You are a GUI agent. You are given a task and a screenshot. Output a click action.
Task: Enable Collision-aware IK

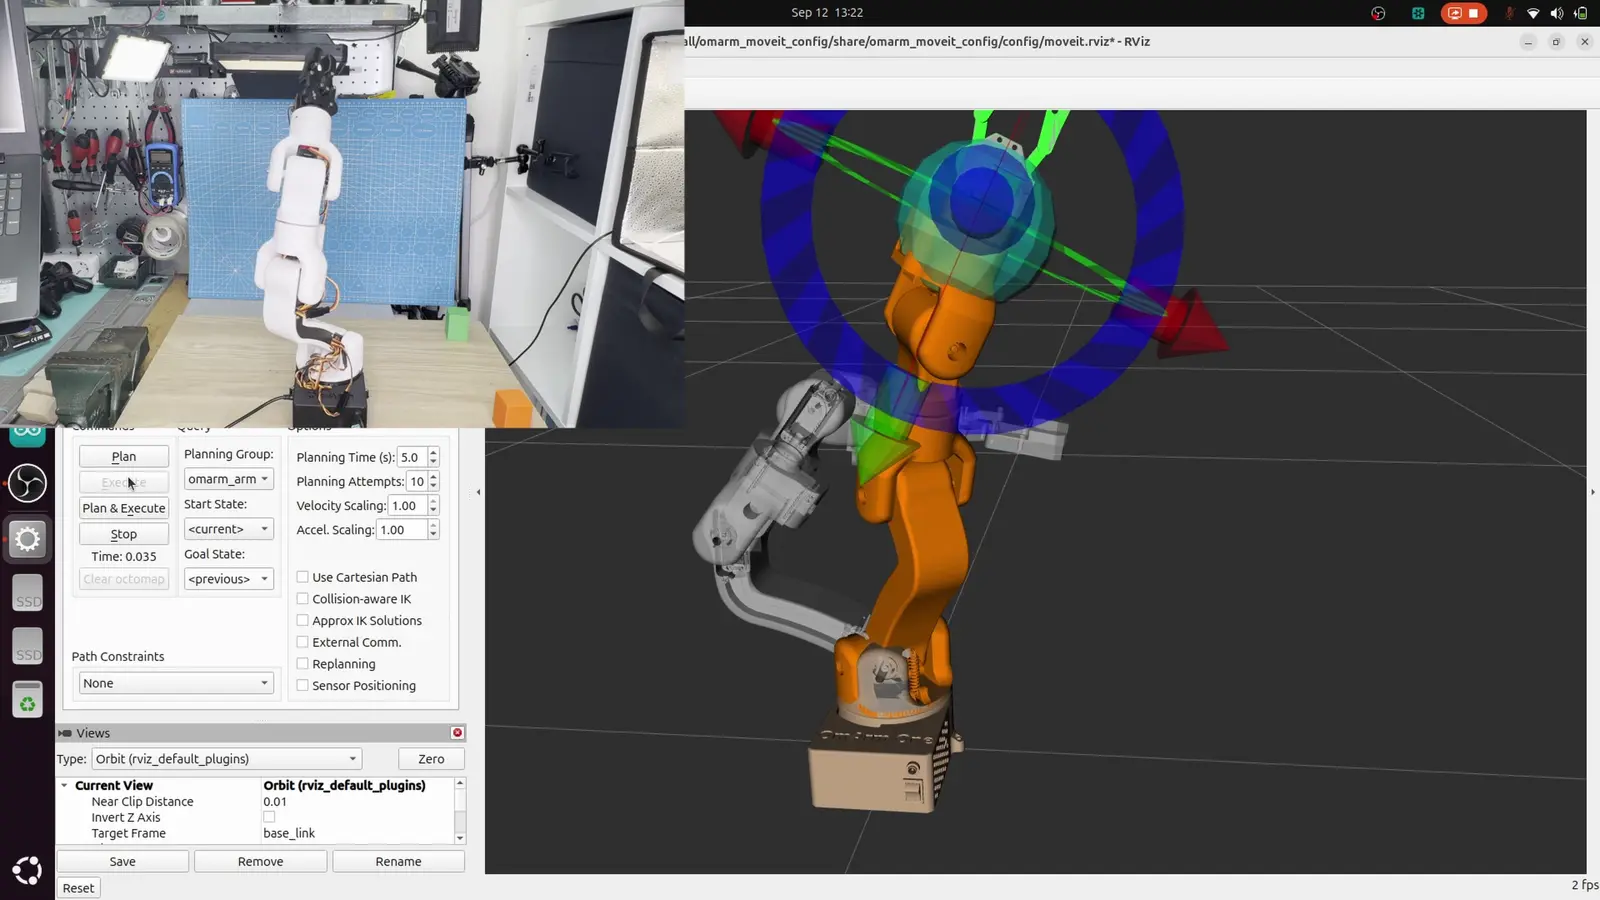click(302, 599)
